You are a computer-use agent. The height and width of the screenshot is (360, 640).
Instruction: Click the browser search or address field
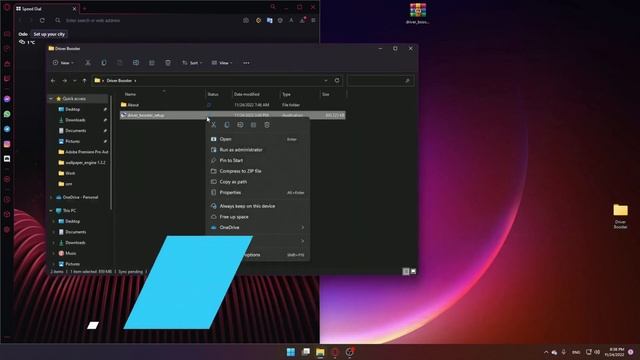pyautogui.click(x=147, y=20)
